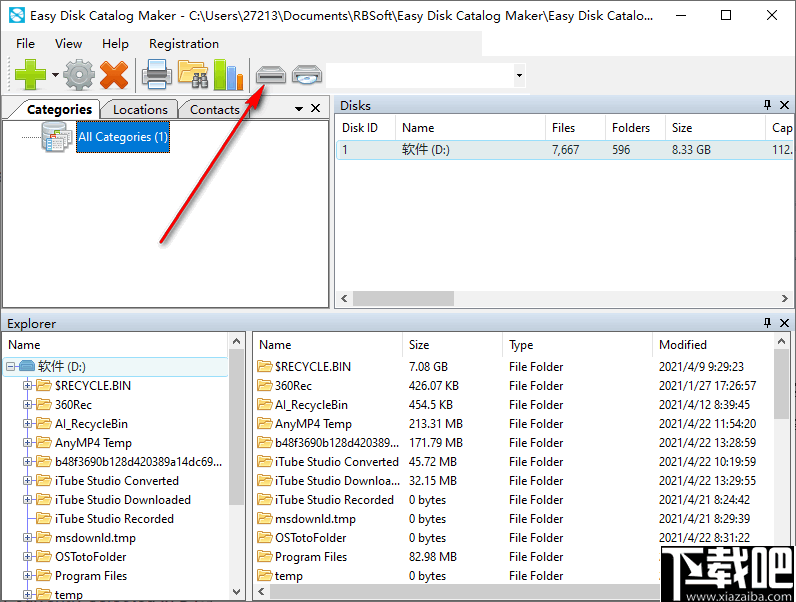796x602 pixels.
Task: Collapse the 软件 (D:) tree node
Action: [11, 366]
